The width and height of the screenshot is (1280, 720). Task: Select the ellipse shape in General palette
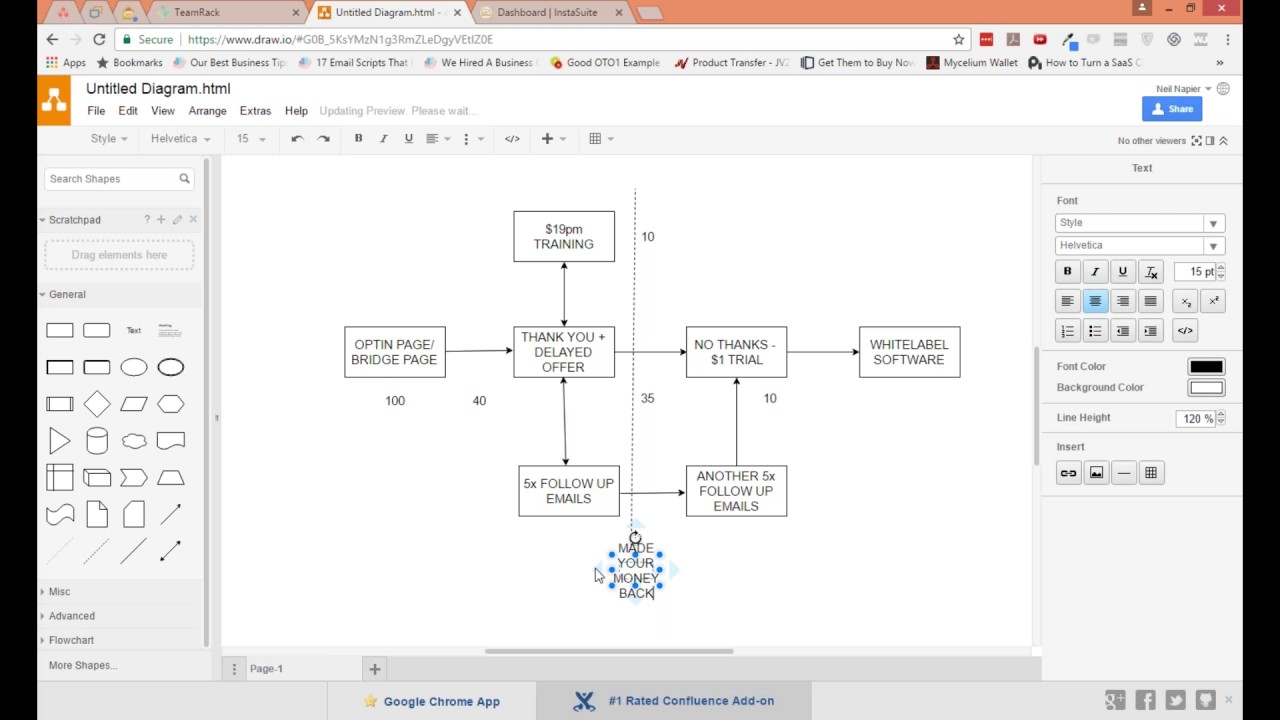pyautogui.click(x=134, y=367)
